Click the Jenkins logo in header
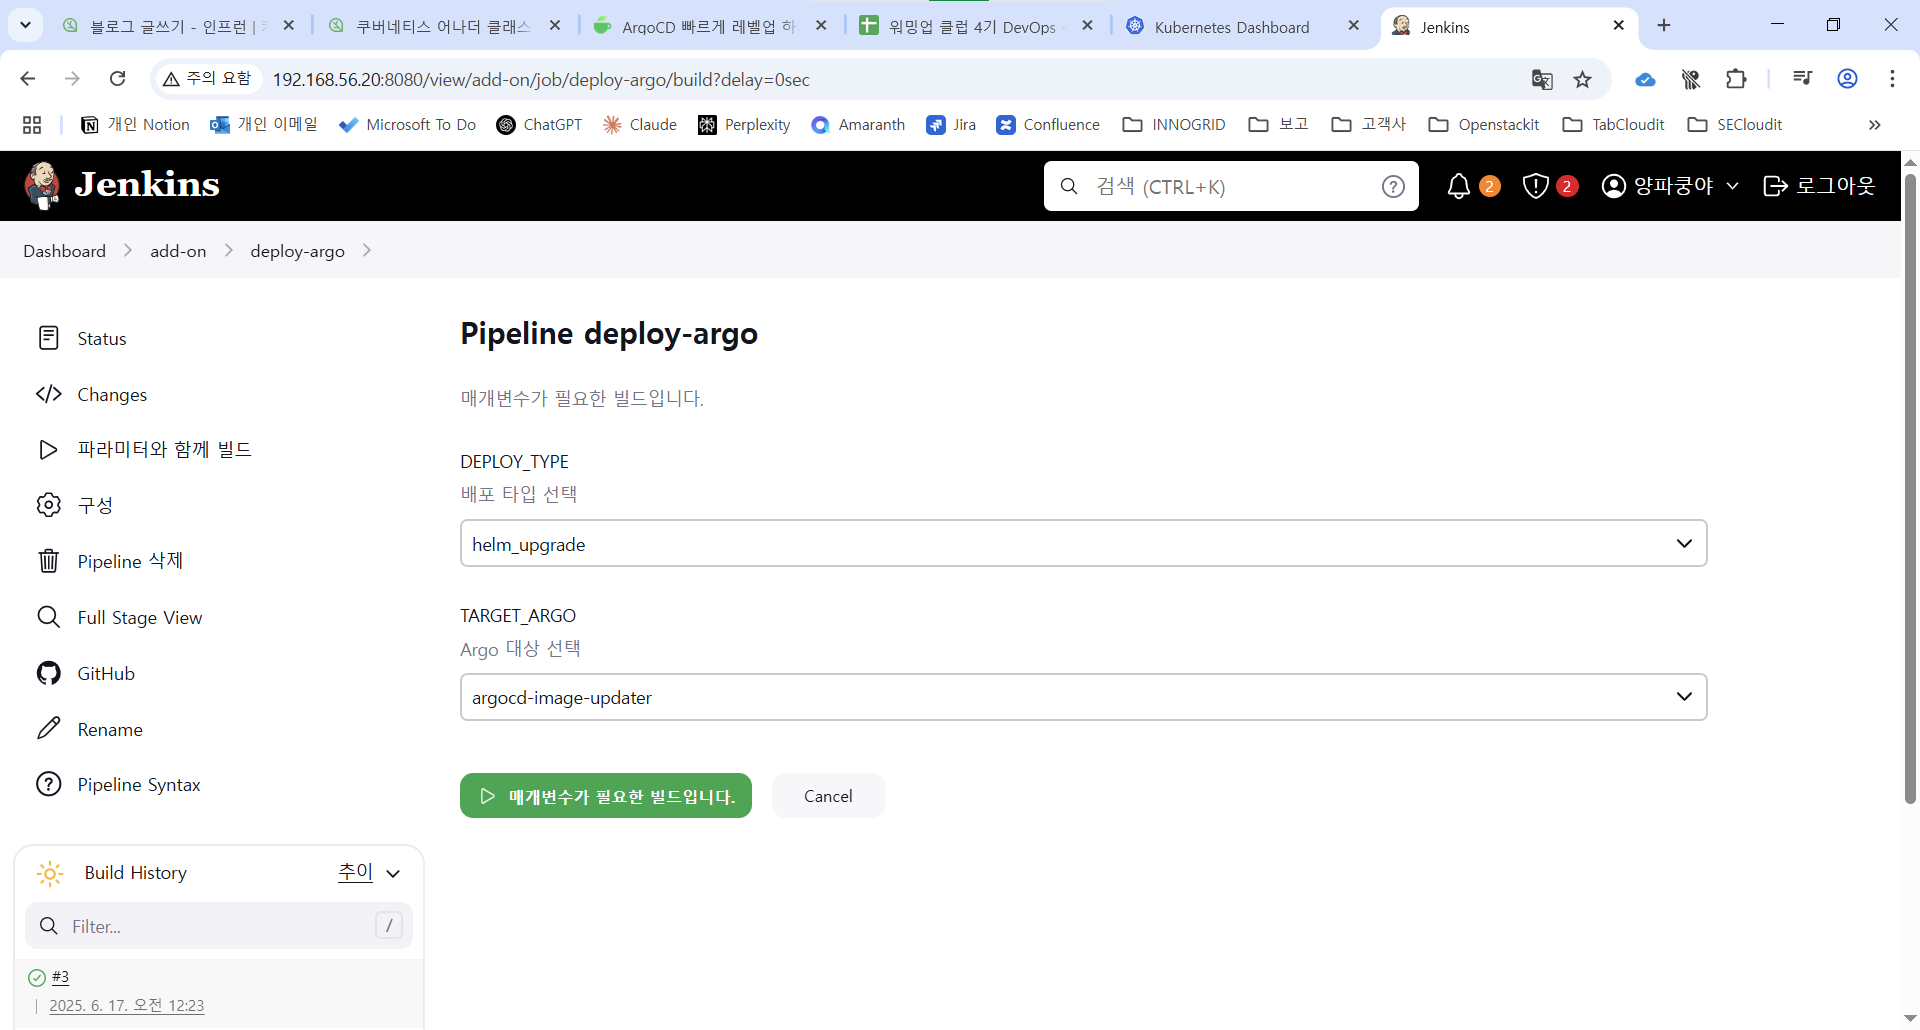The height and width of the screenshot is (1030, 1920). (122, 186)
